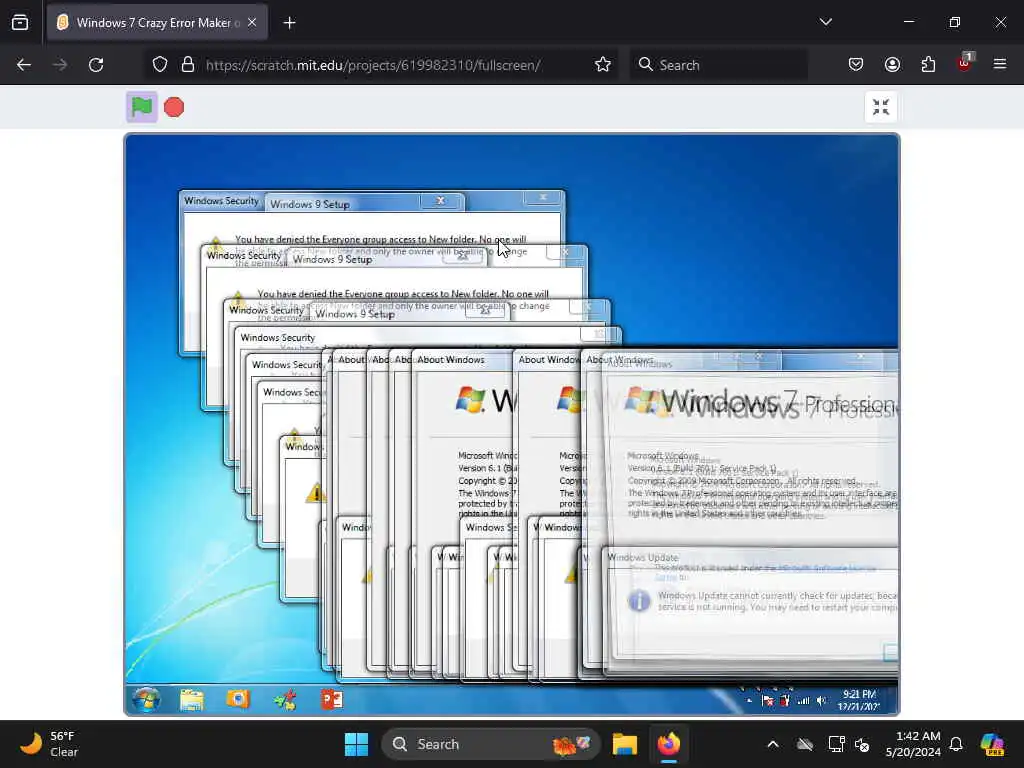This screenshot has height=768, width=1024.
Task: Open Firefox hamburger application menu
Action: tap(1000, 64)
